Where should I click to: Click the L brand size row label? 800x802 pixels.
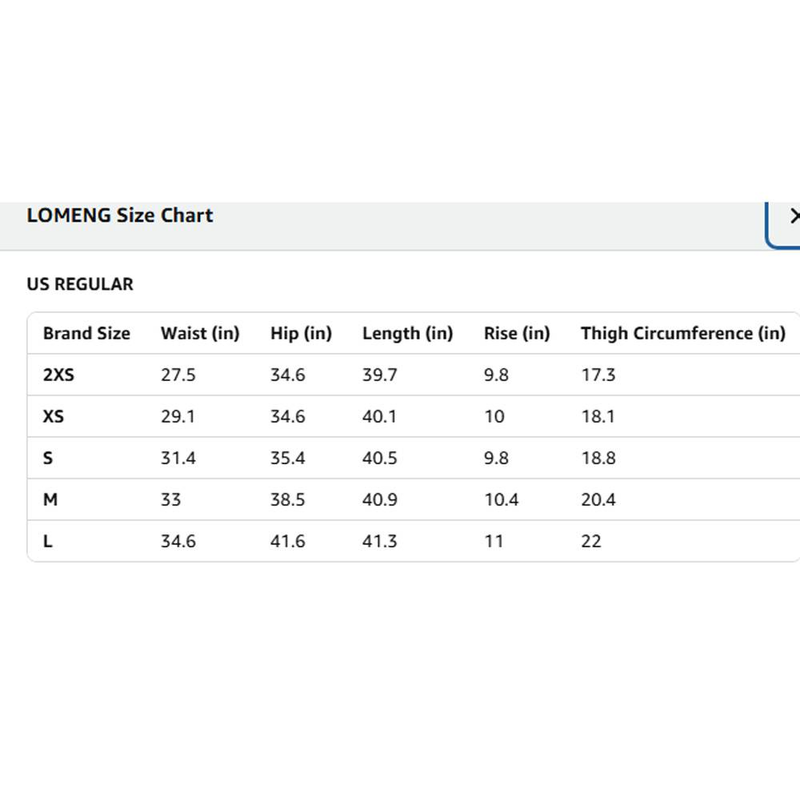pos(48,542)
